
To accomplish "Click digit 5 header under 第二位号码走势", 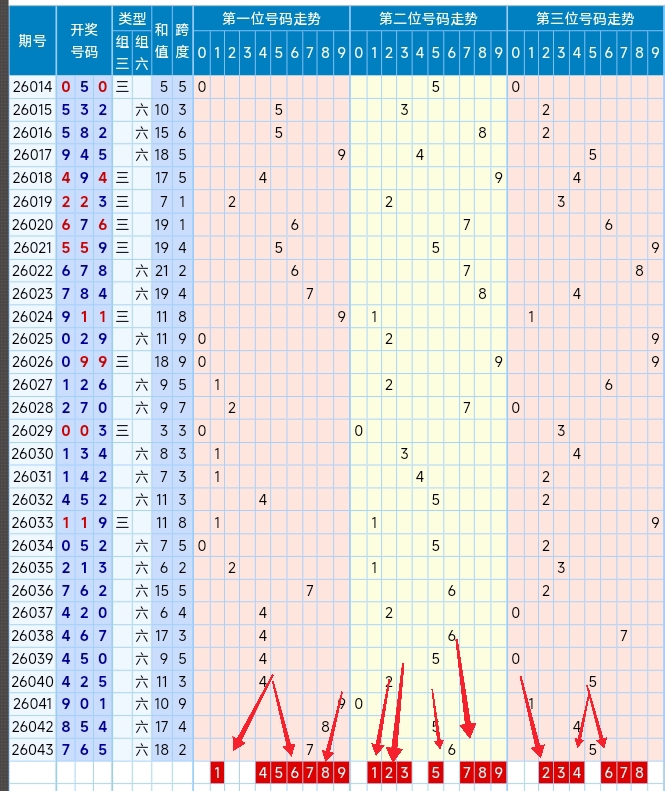I will [435, 52].
